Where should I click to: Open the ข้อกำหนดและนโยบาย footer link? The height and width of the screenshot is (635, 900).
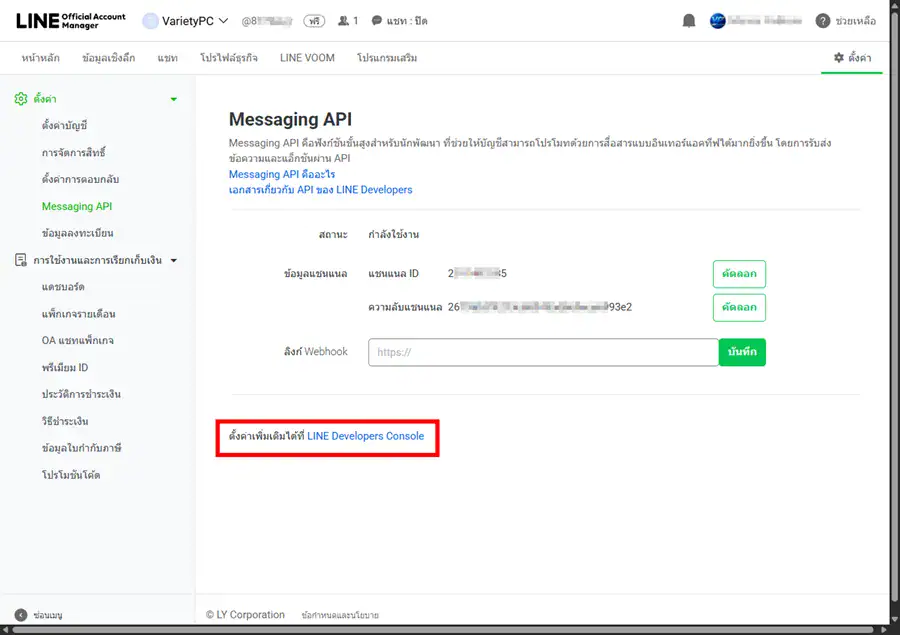pyautogui.click(x=340, y=615)
